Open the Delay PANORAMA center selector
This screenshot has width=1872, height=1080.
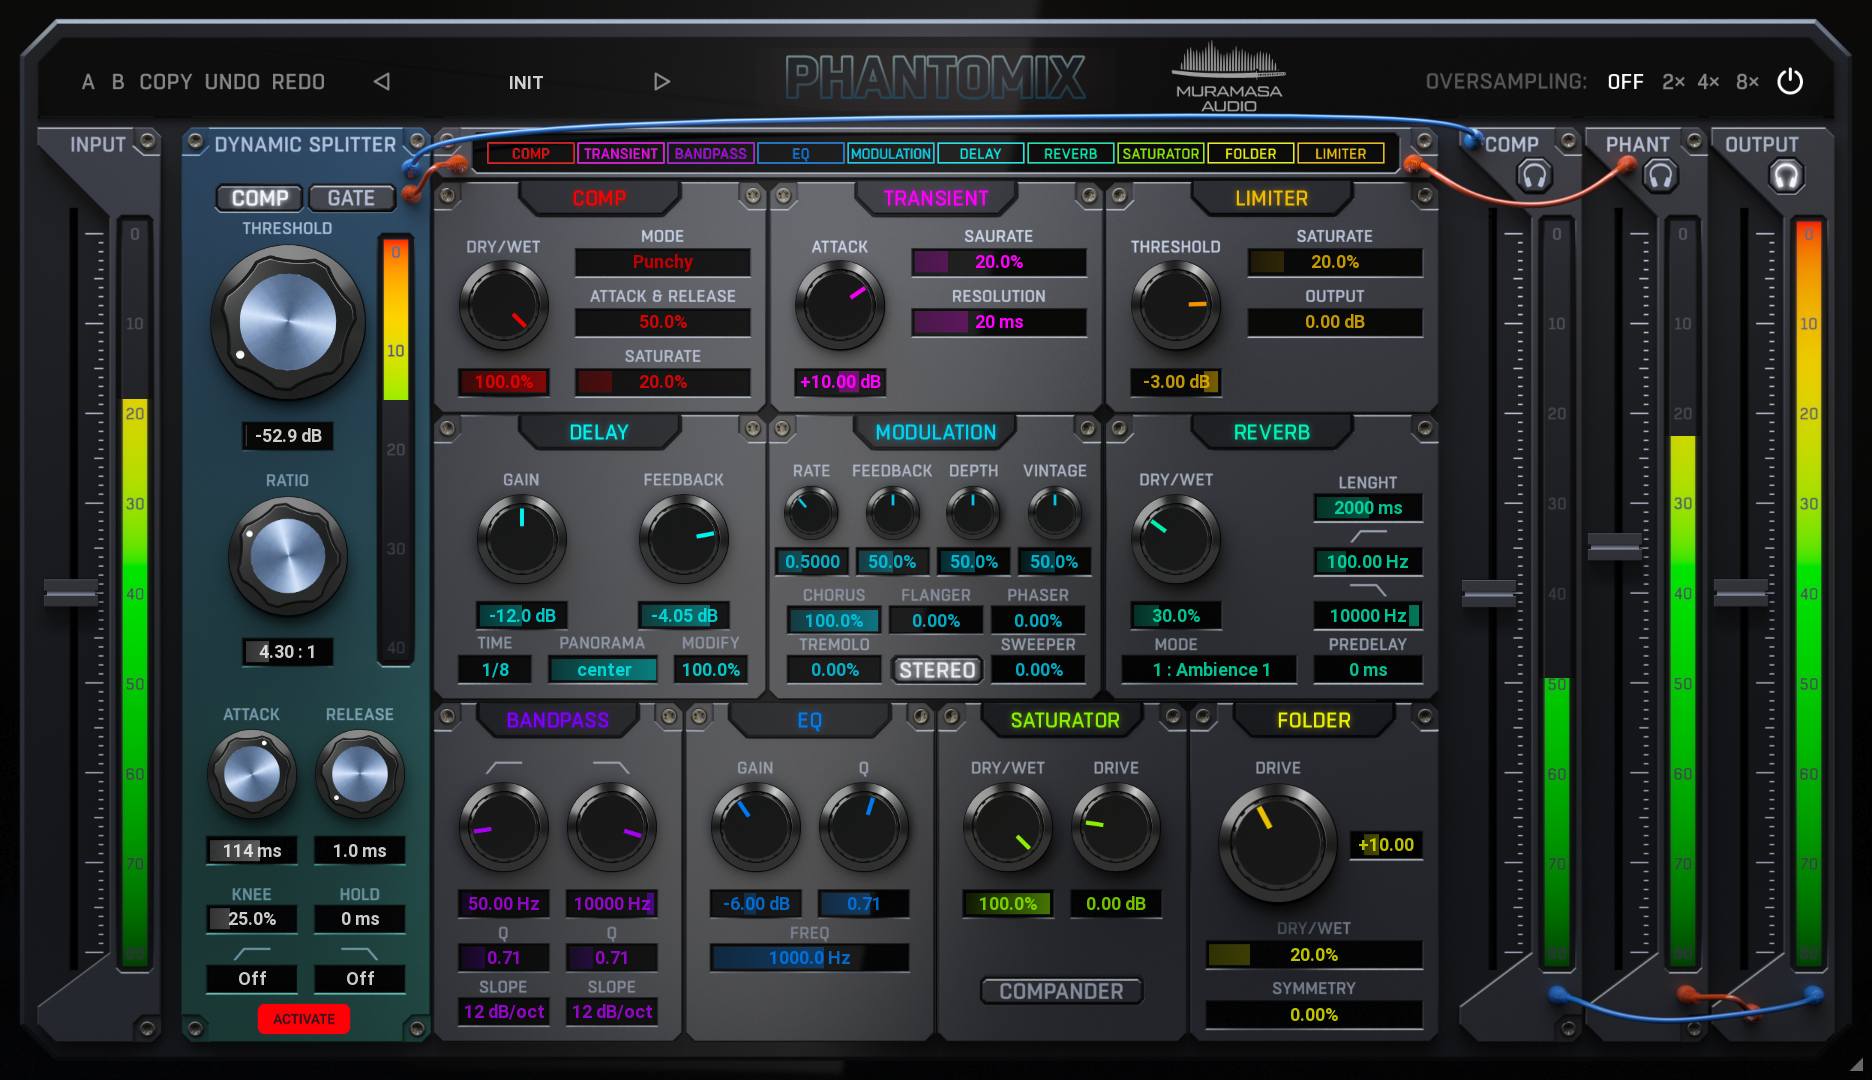click(603, 670)
